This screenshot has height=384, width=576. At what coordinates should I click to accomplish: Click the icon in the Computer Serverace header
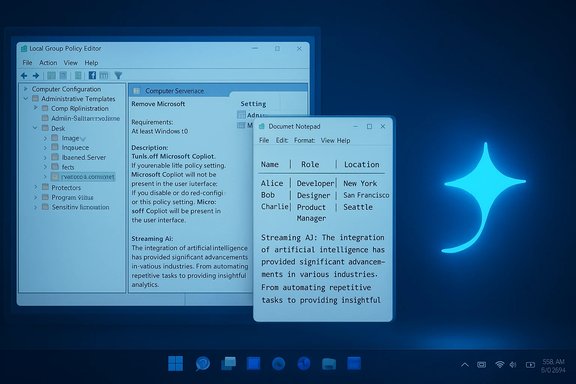click(137, 90)
